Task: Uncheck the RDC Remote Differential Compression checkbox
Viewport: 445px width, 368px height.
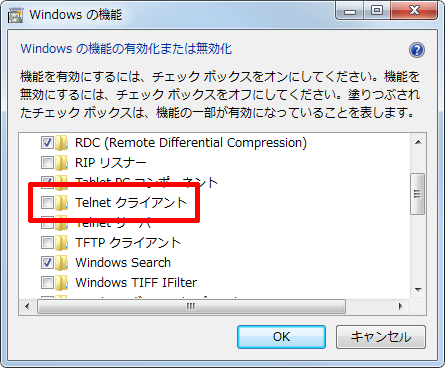Action: [x=47, y=142]
